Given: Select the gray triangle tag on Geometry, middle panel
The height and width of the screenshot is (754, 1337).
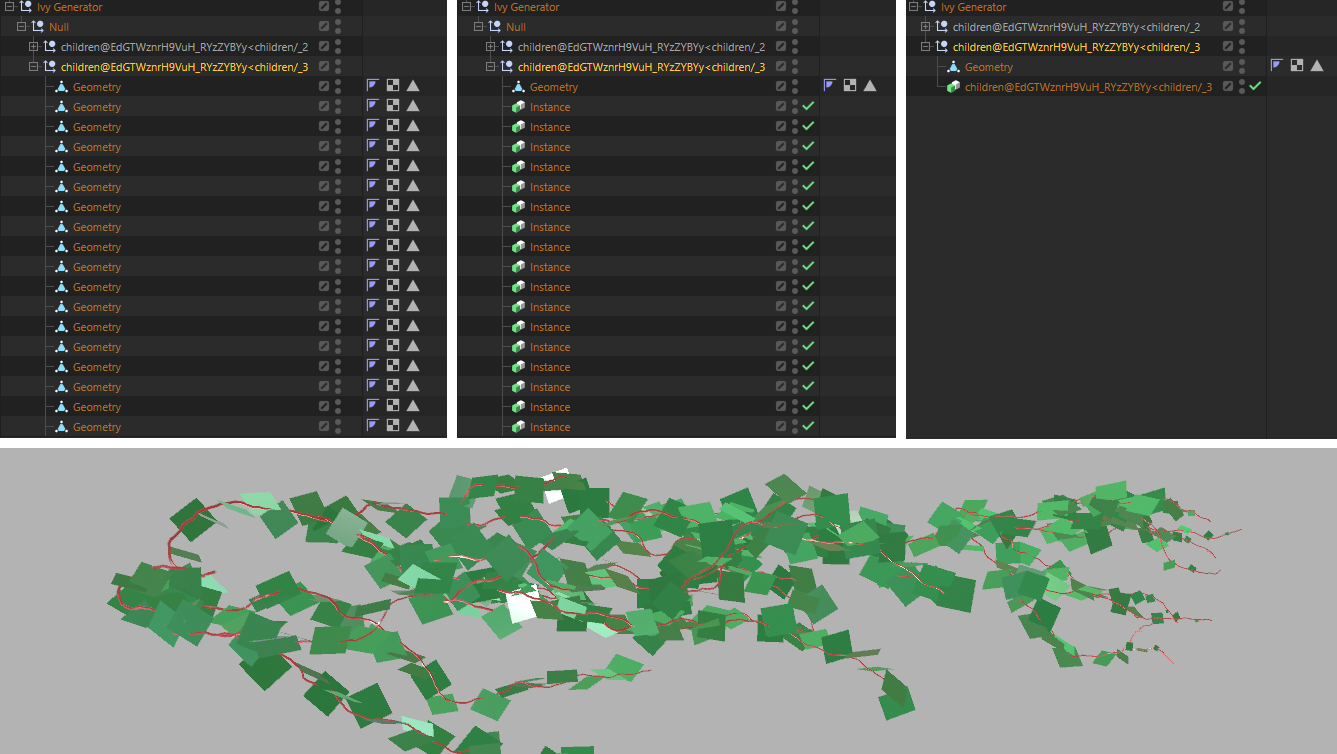Looking at the screenshot, I should (x=870, y=86).
